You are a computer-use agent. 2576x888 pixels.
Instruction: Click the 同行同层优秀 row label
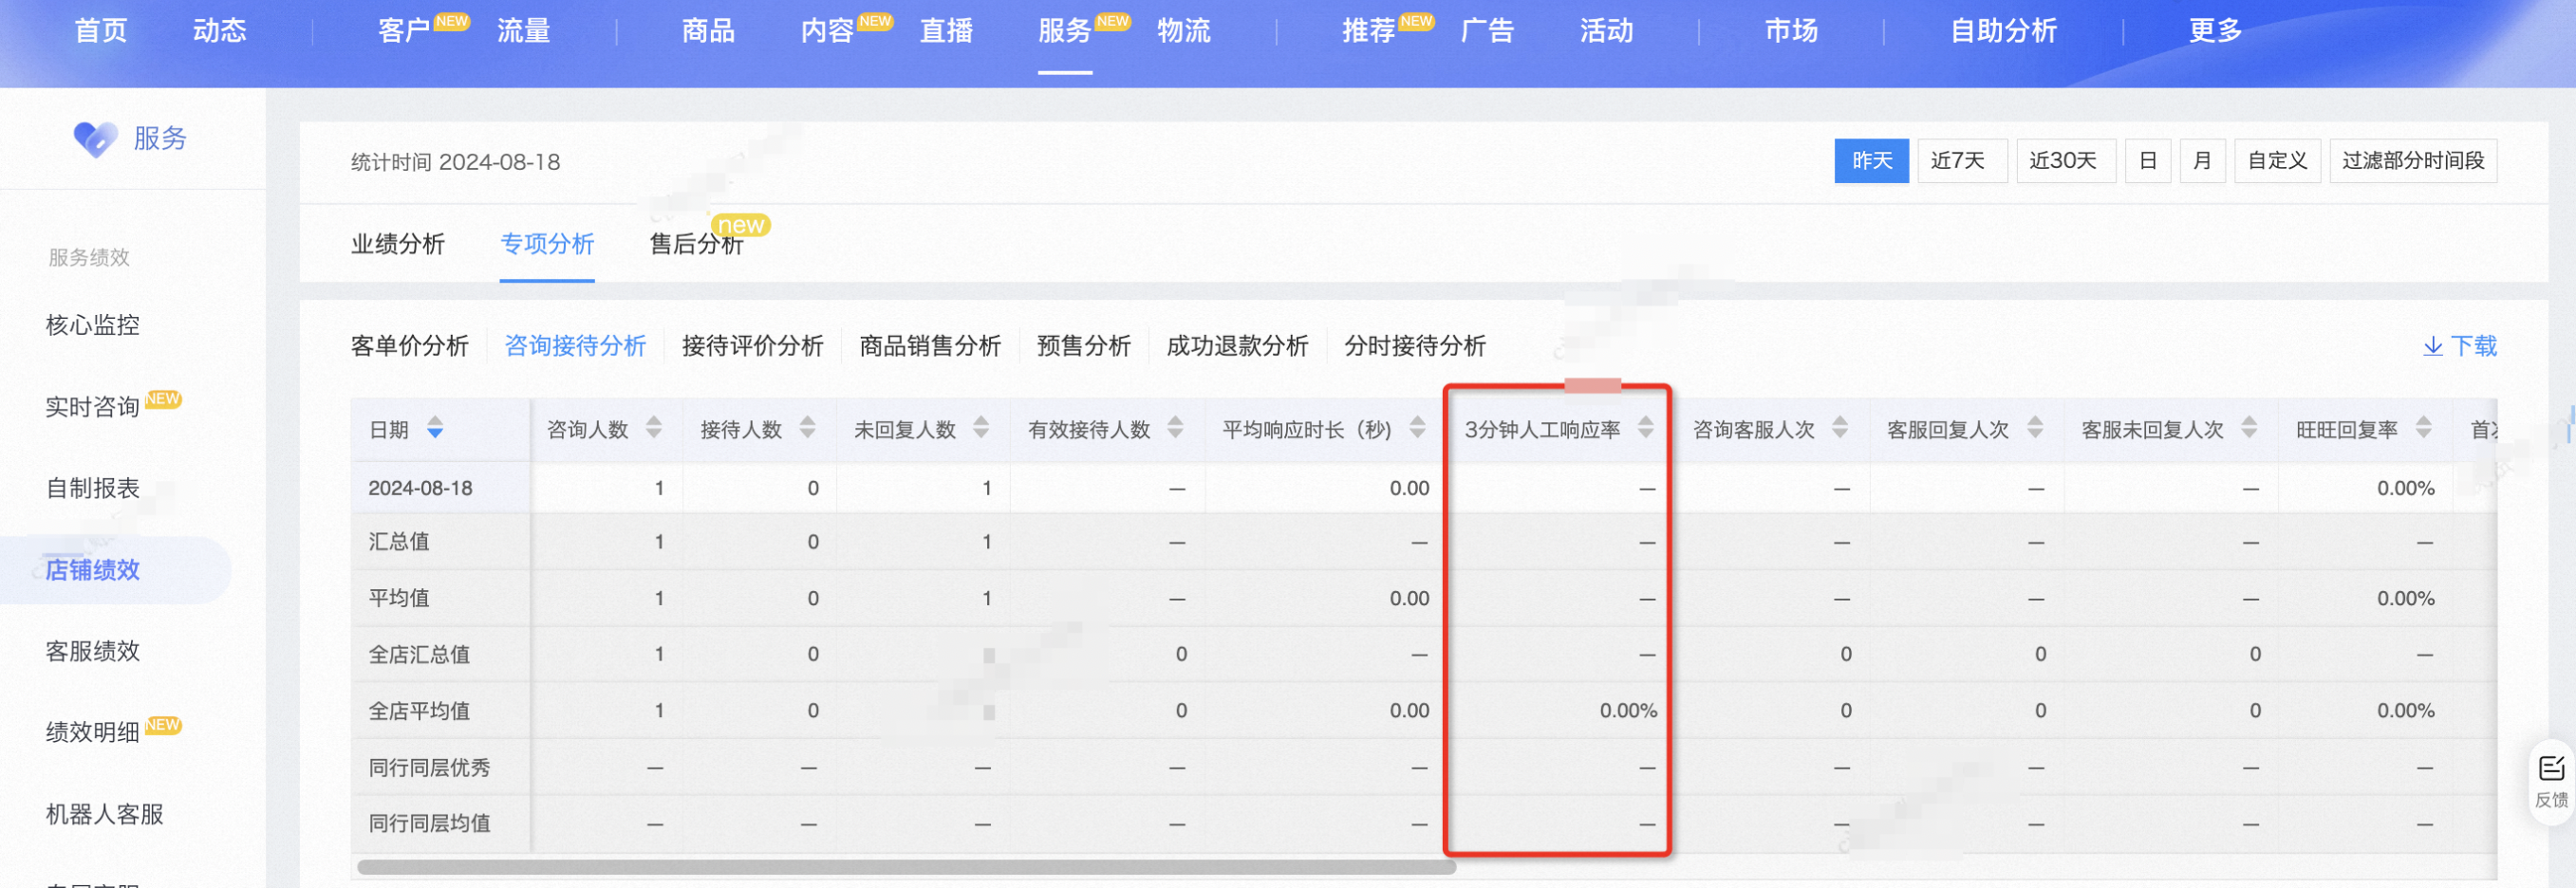coord(429,768)
